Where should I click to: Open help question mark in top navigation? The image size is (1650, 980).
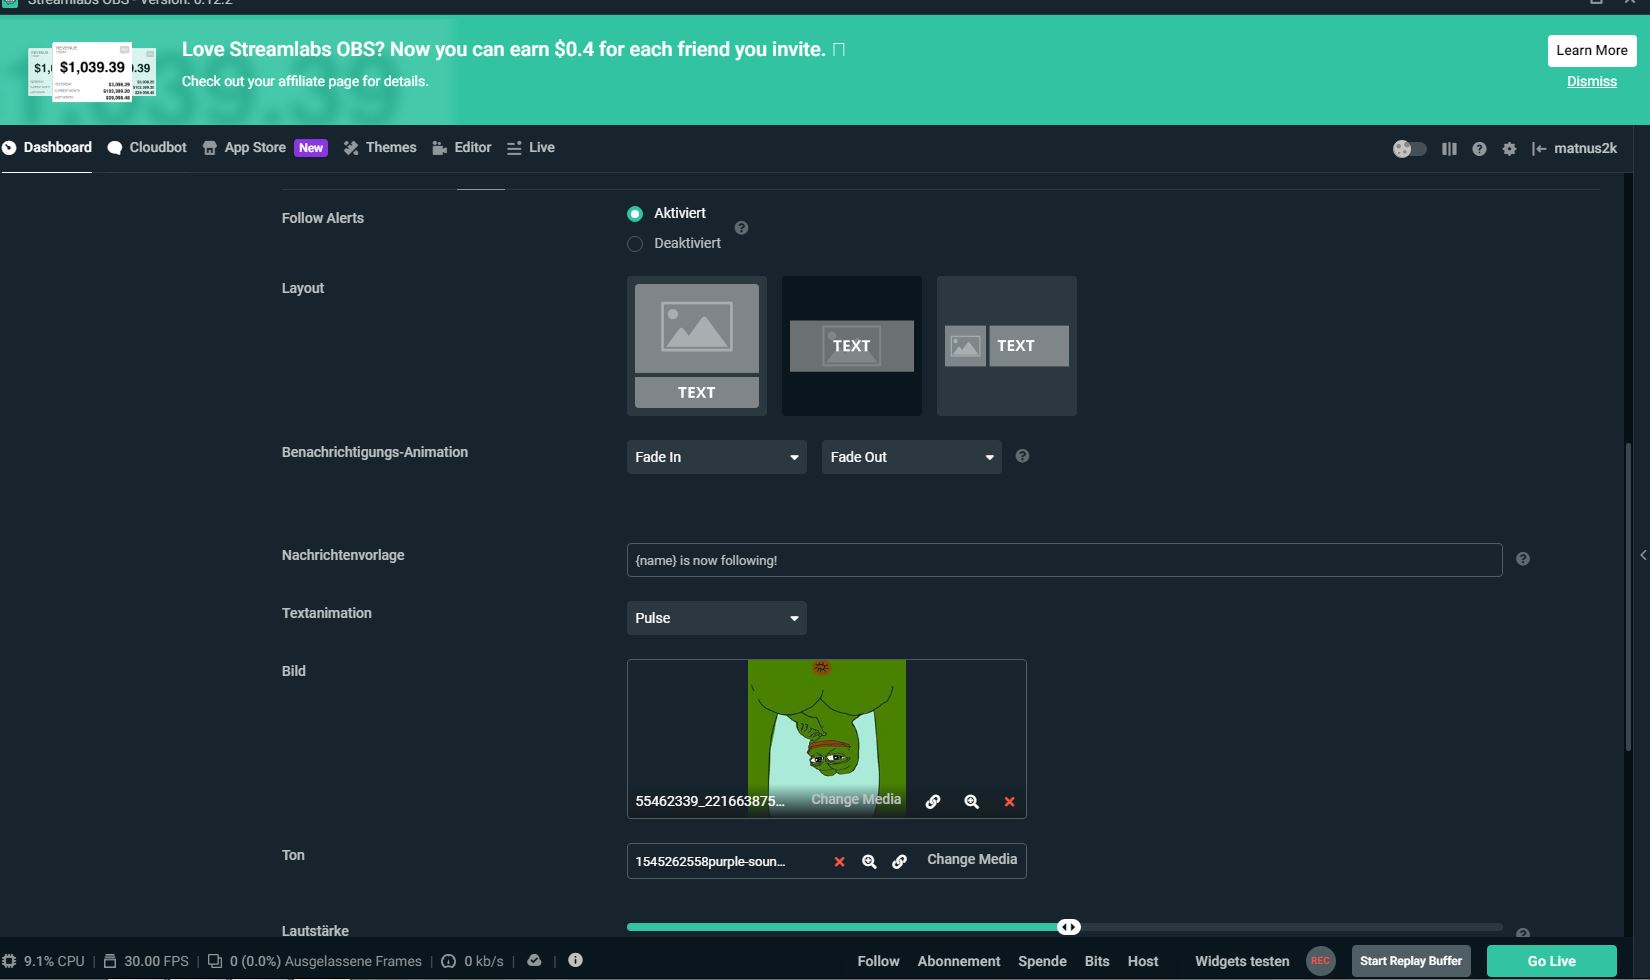click(x=1479, y=149)
